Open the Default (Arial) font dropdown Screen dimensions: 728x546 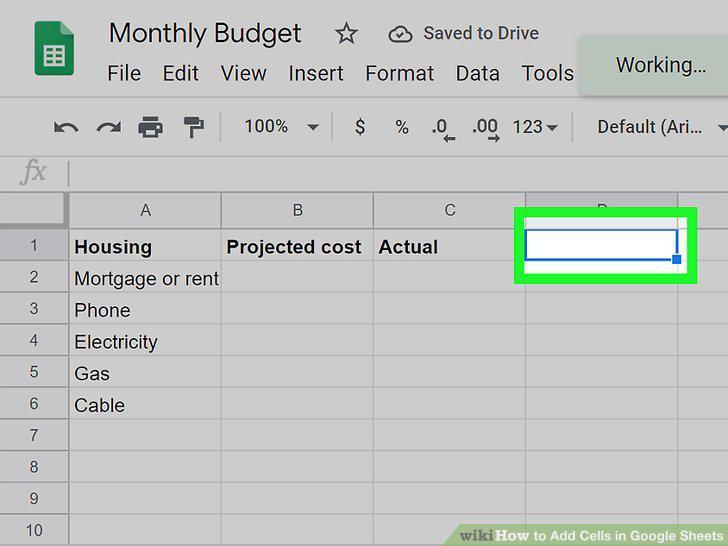pos(662,127)
